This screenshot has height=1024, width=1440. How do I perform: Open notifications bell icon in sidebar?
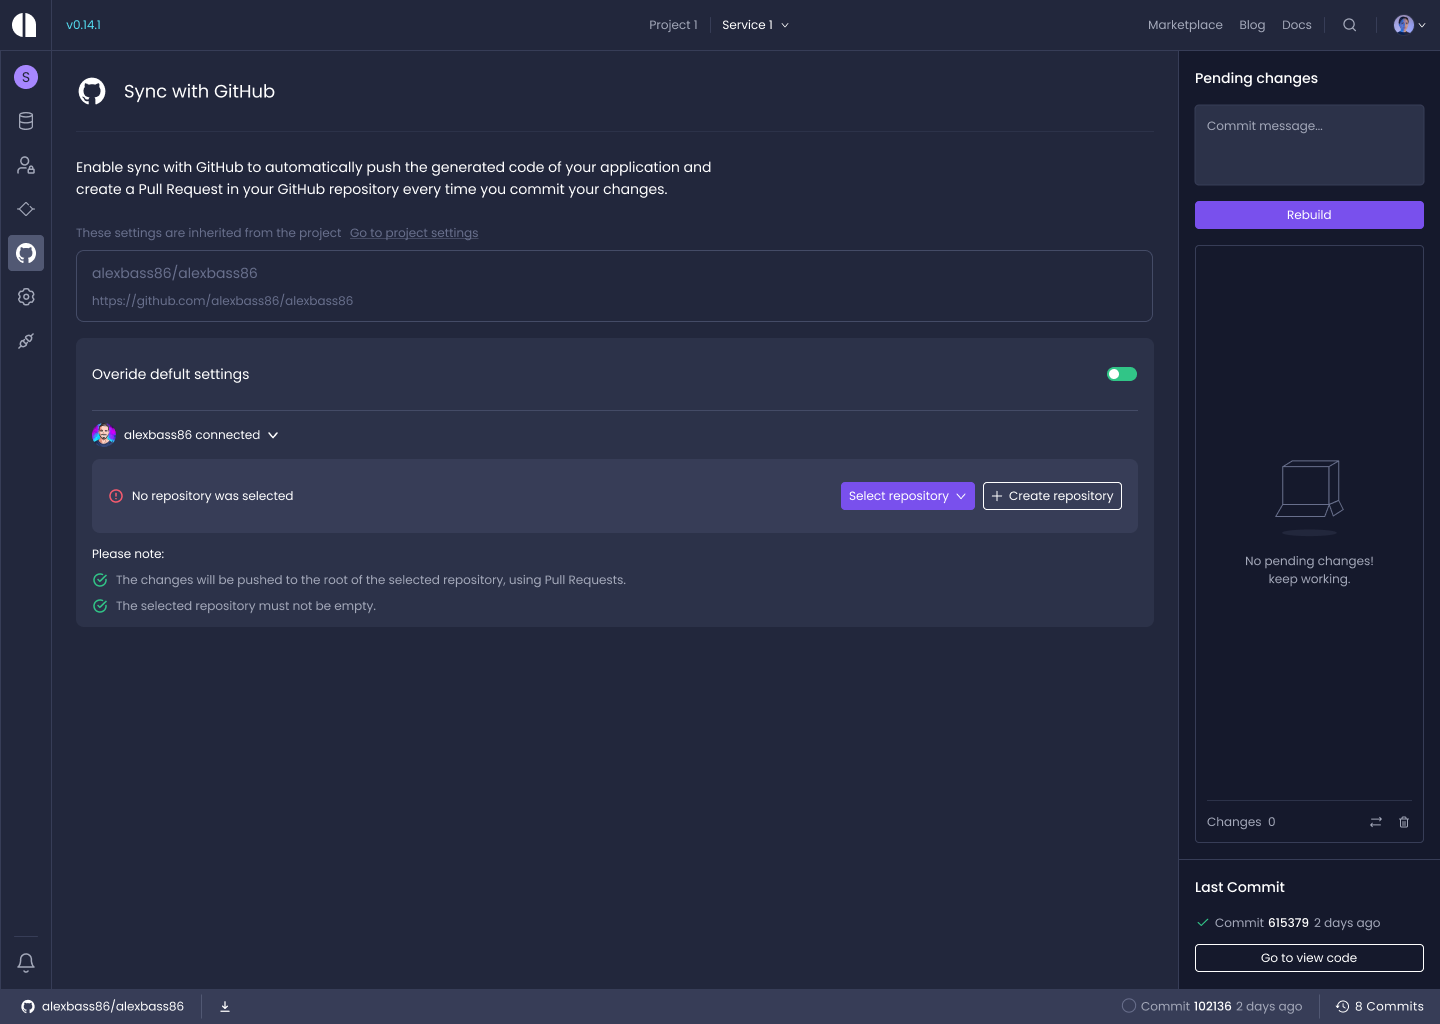pyautogui.click(x=26, y=962)
